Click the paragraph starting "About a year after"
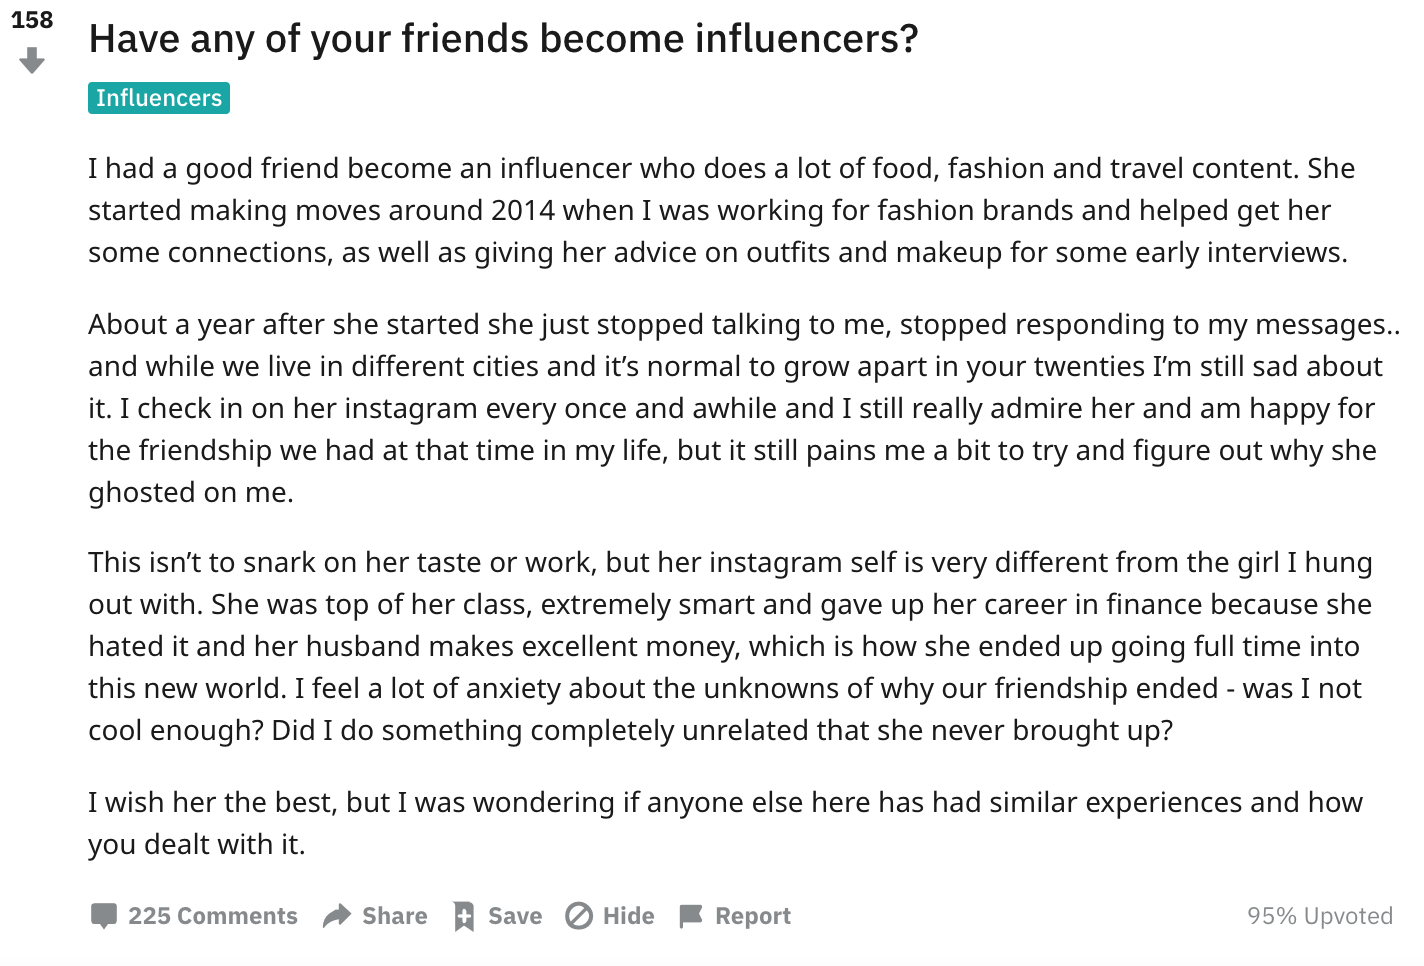 coord(744,408)
